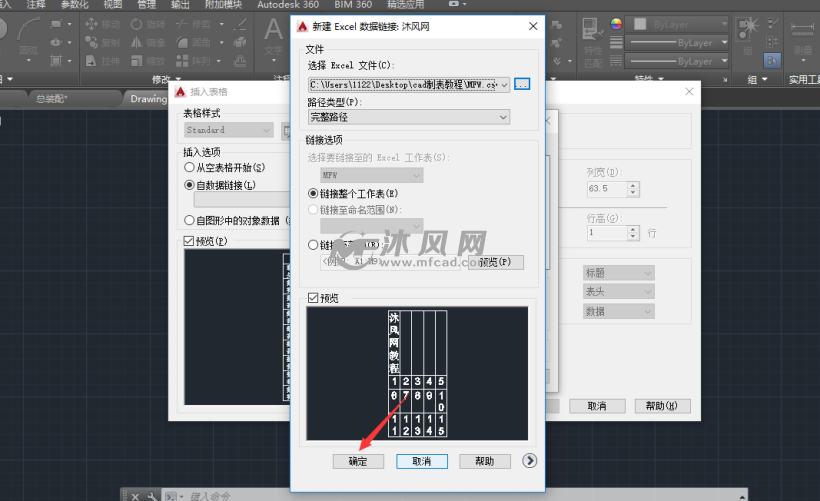Toggle 预览 checkbox in Excel data link dialog

pos(313,298)
